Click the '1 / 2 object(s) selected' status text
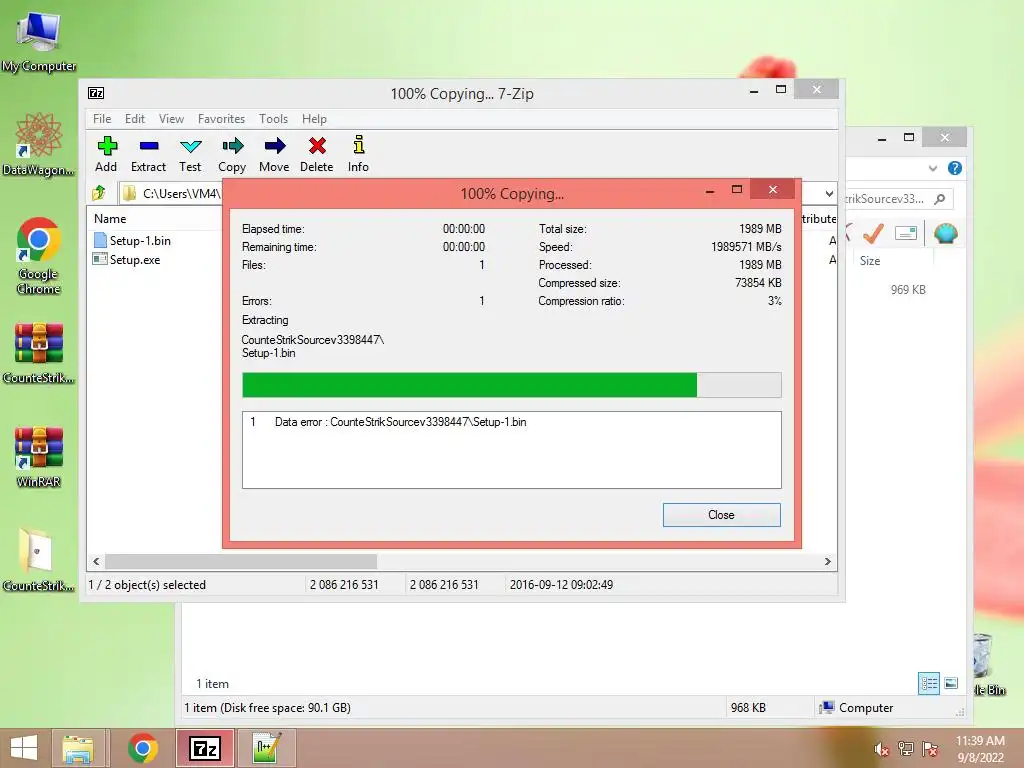1024x768 pixels. pyautogui.click(x=147, y=584)
